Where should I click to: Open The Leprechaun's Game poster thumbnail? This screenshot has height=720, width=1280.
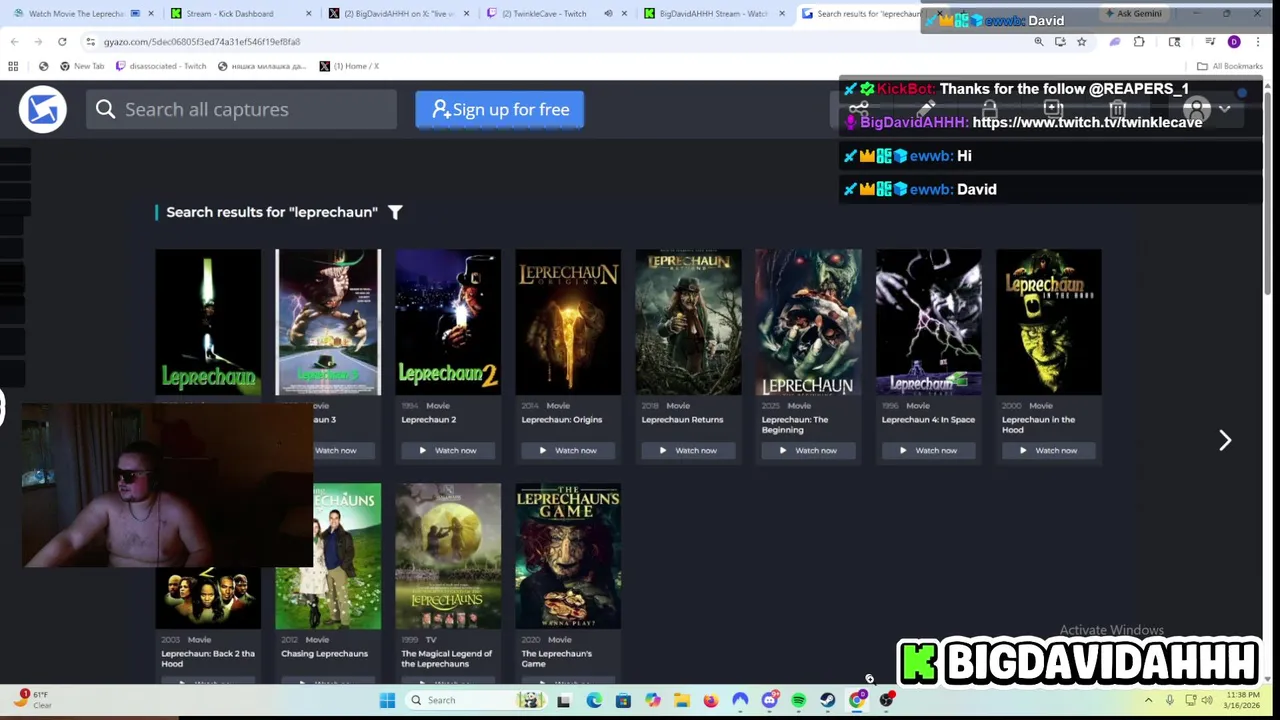pos(568,556)
